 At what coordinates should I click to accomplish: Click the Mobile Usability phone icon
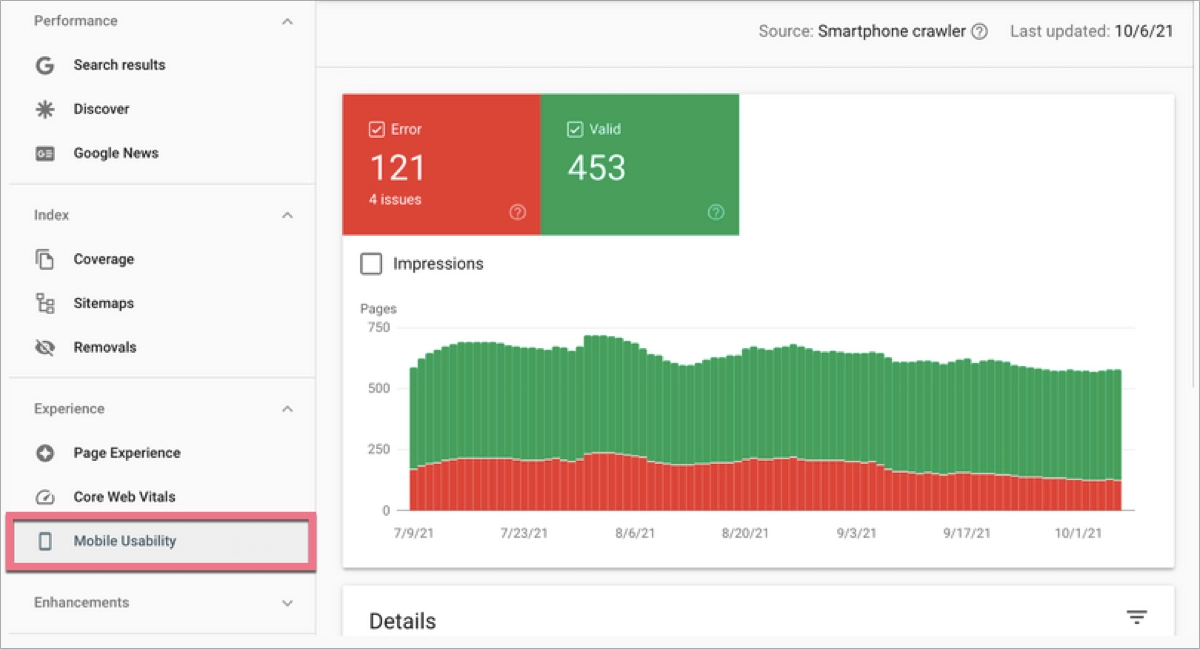pos(44,540)
